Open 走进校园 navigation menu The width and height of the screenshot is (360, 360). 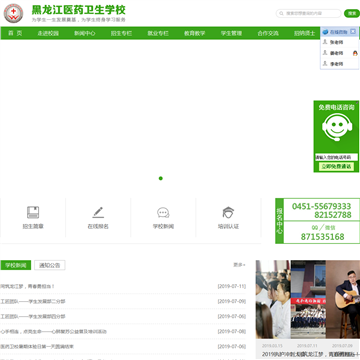(48, 33)
